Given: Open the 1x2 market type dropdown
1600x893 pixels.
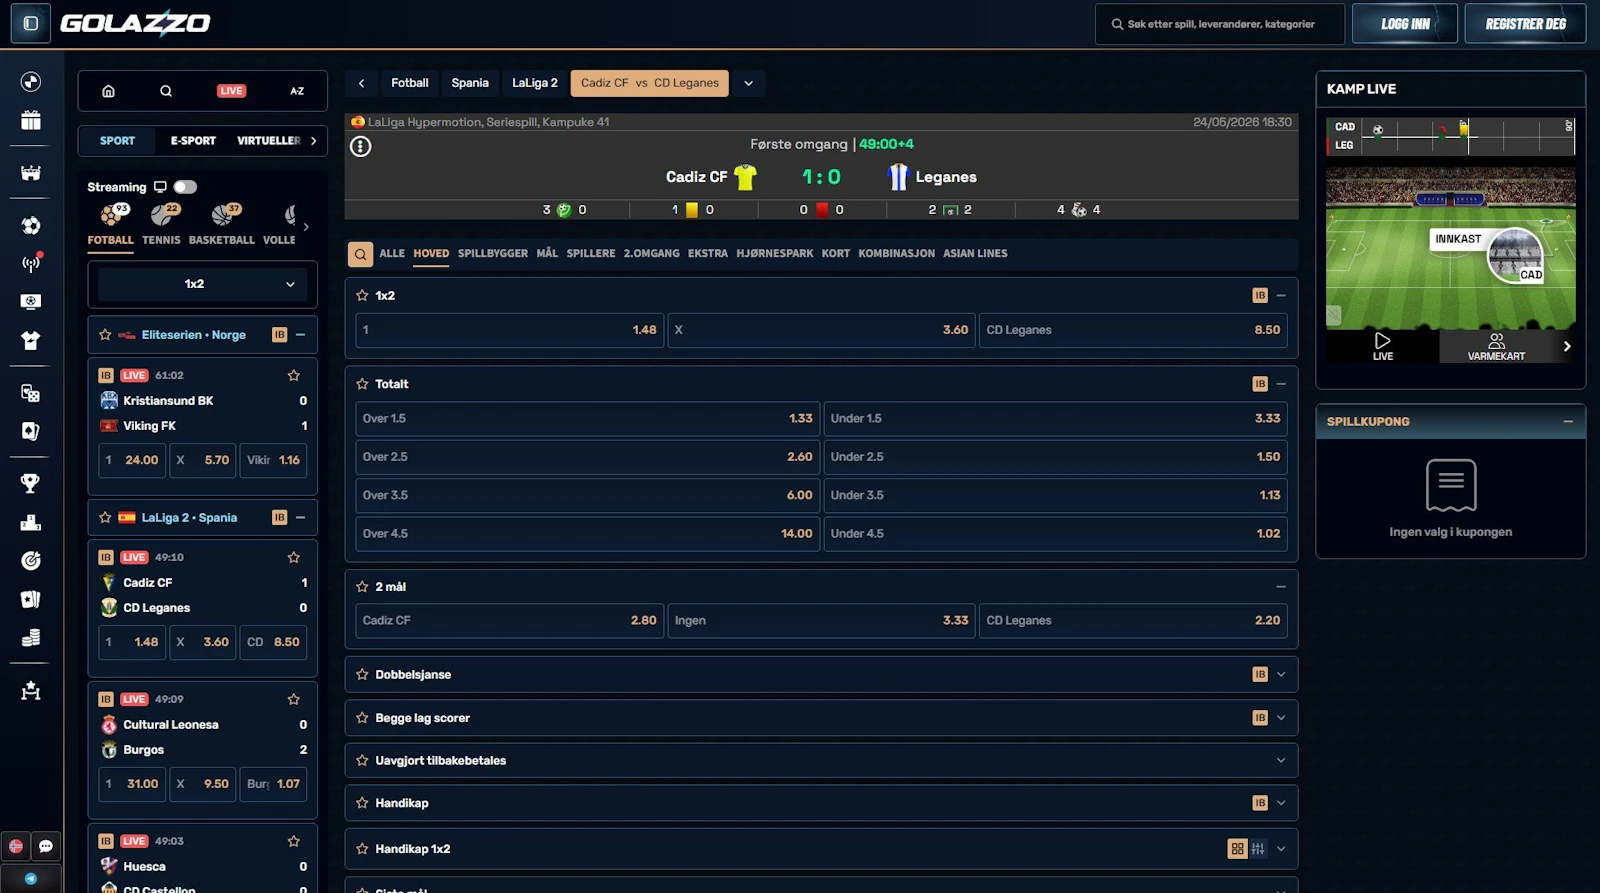Looking at the screenshot, I should pos(202,284).
